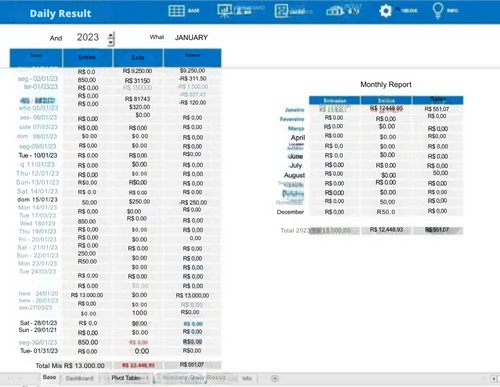This screenshot has height=387, width=500.
Task: Select the 'Sat 14/01/23' date cell
Action: click(x=37, y=192)
